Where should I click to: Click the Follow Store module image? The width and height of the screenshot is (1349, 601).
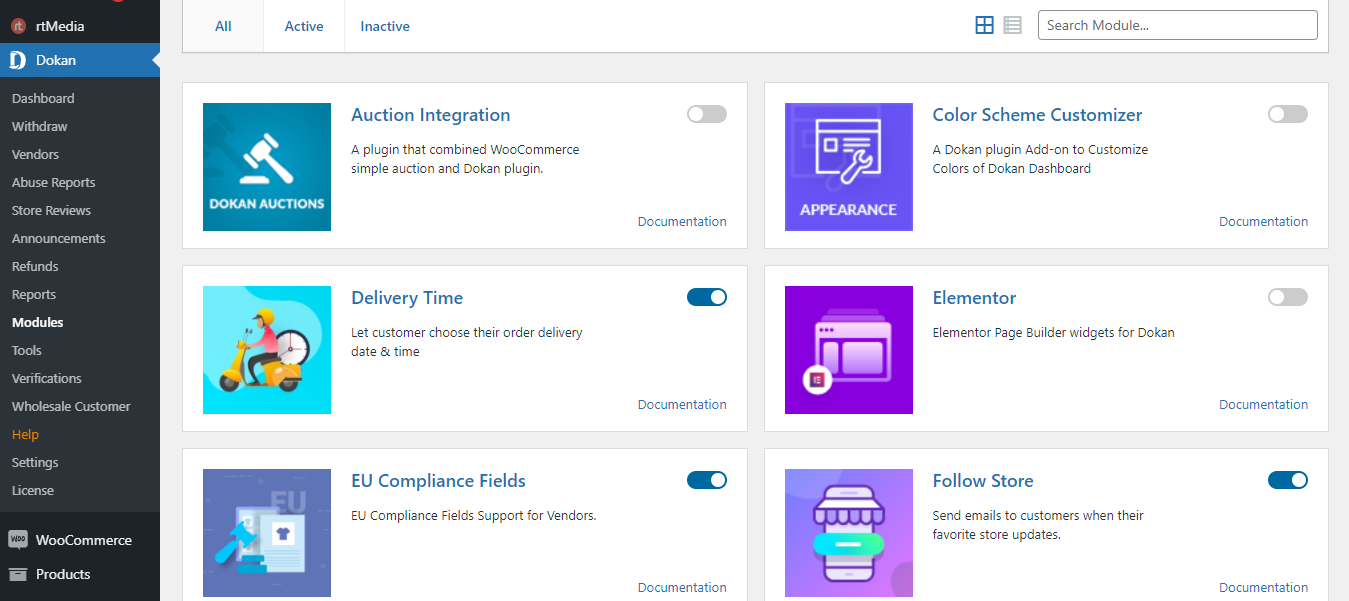coord(848,533)
